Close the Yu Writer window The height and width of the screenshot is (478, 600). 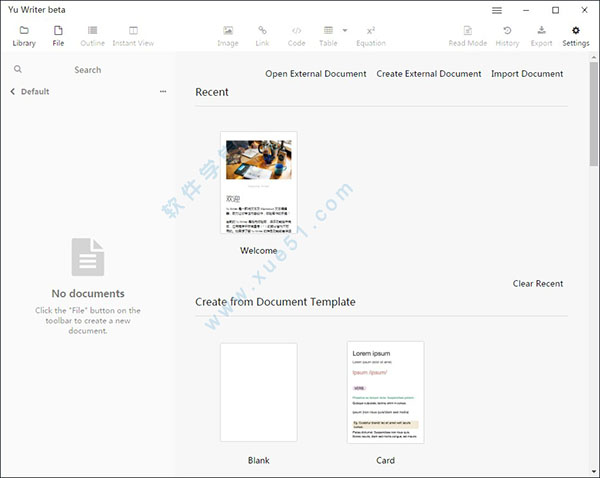584,10
